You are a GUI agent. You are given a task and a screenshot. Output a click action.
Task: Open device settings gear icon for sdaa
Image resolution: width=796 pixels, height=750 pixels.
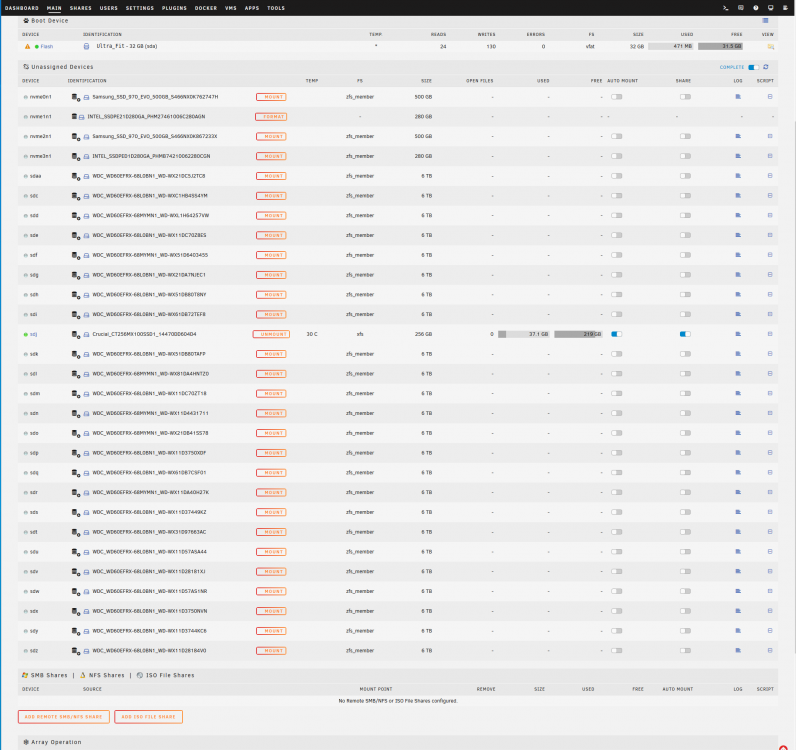click(76, 176)
